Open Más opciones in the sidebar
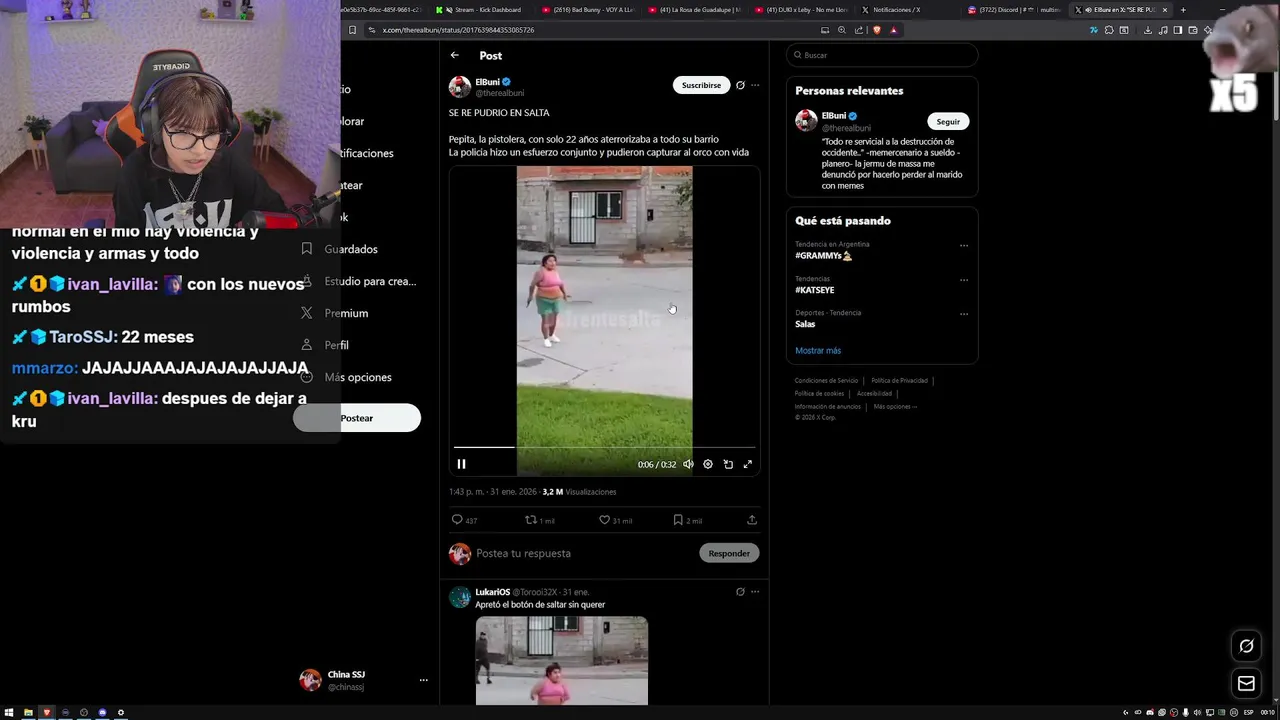The height and width of the screenshot is (720, 1280). click(x=347, y=377)
